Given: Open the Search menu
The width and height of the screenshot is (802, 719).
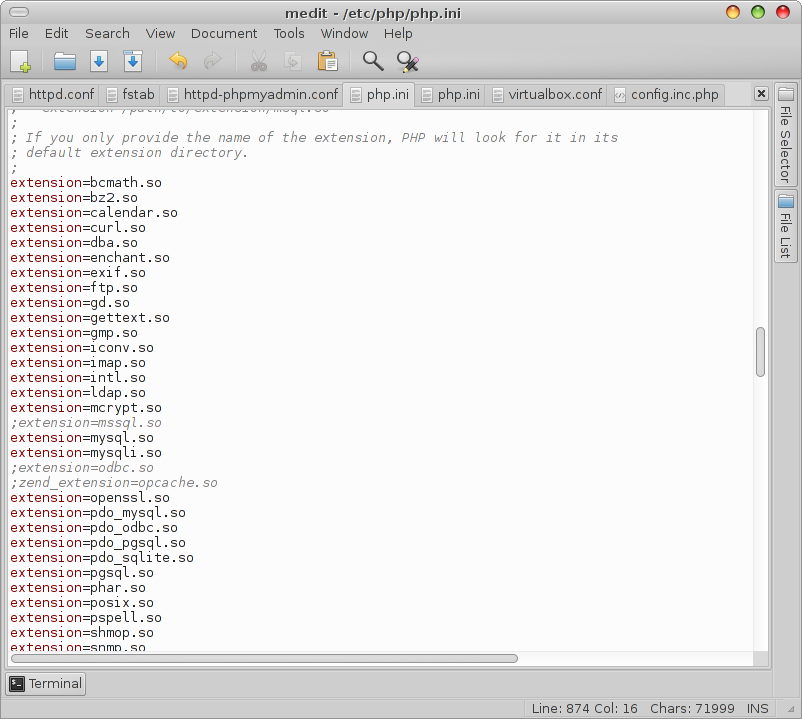Looking at the screenshot, I should click(x=107, y=34).
